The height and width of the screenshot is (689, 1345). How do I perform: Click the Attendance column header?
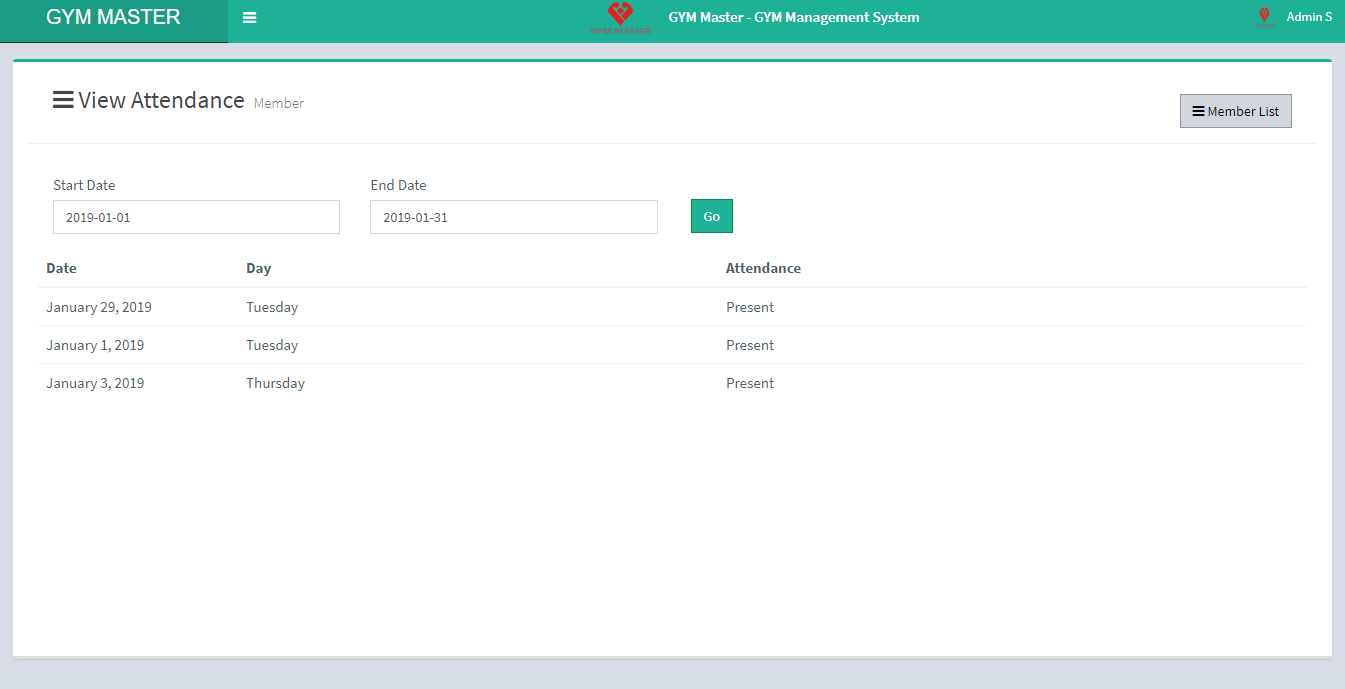763,268
